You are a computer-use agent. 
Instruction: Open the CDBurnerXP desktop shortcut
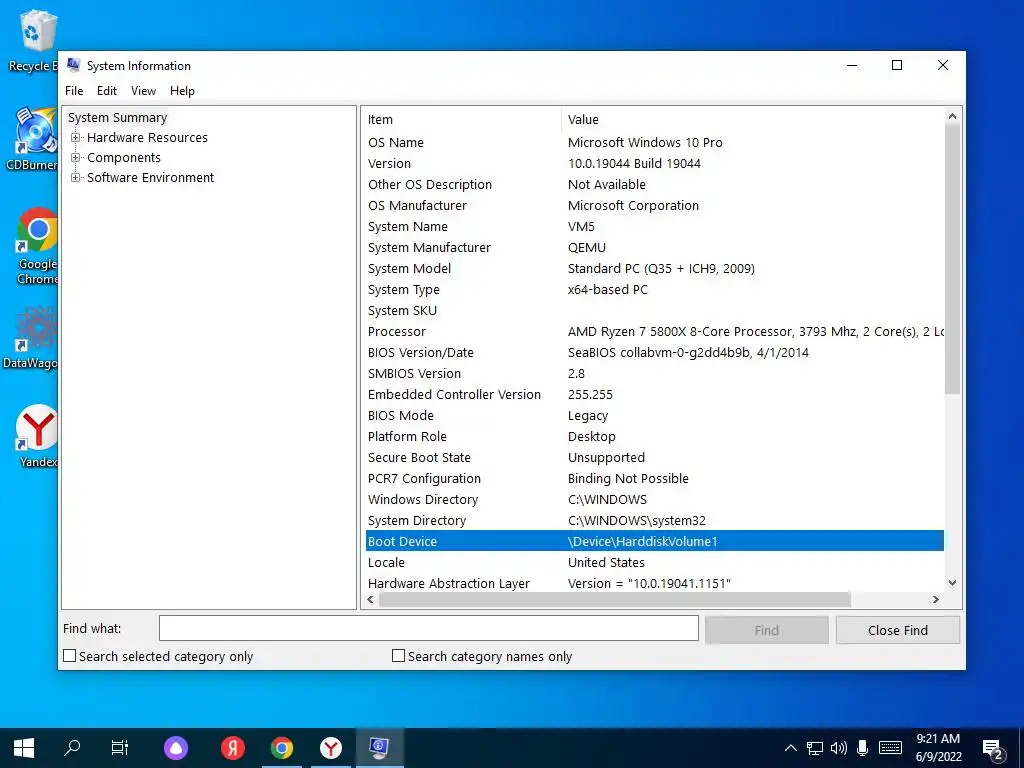(33, 138)
